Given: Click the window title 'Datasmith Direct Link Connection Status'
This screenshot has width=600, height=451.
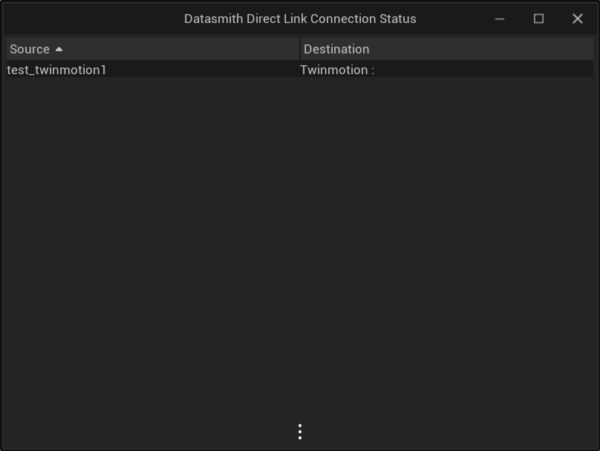Looking at the screenshot, I should click(300, 19).
